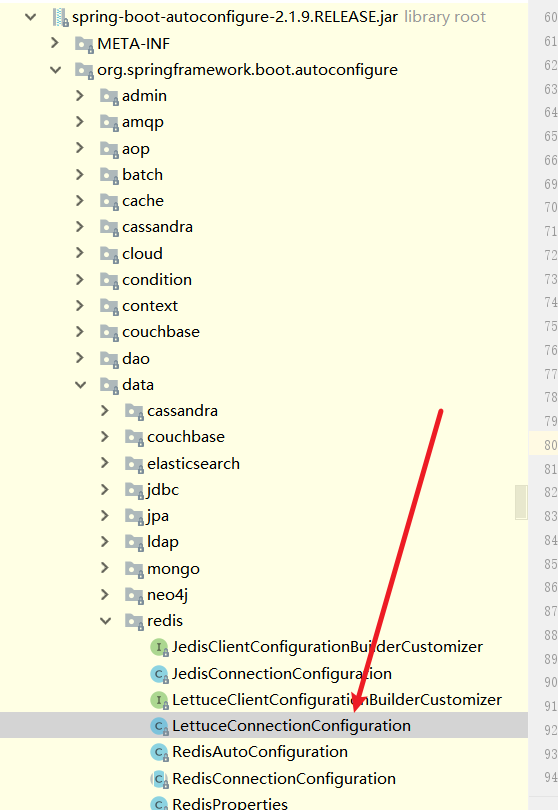Collapse the data package node
Screen dimensions: 558x810
pyautogui.click(x=81, y=385)
